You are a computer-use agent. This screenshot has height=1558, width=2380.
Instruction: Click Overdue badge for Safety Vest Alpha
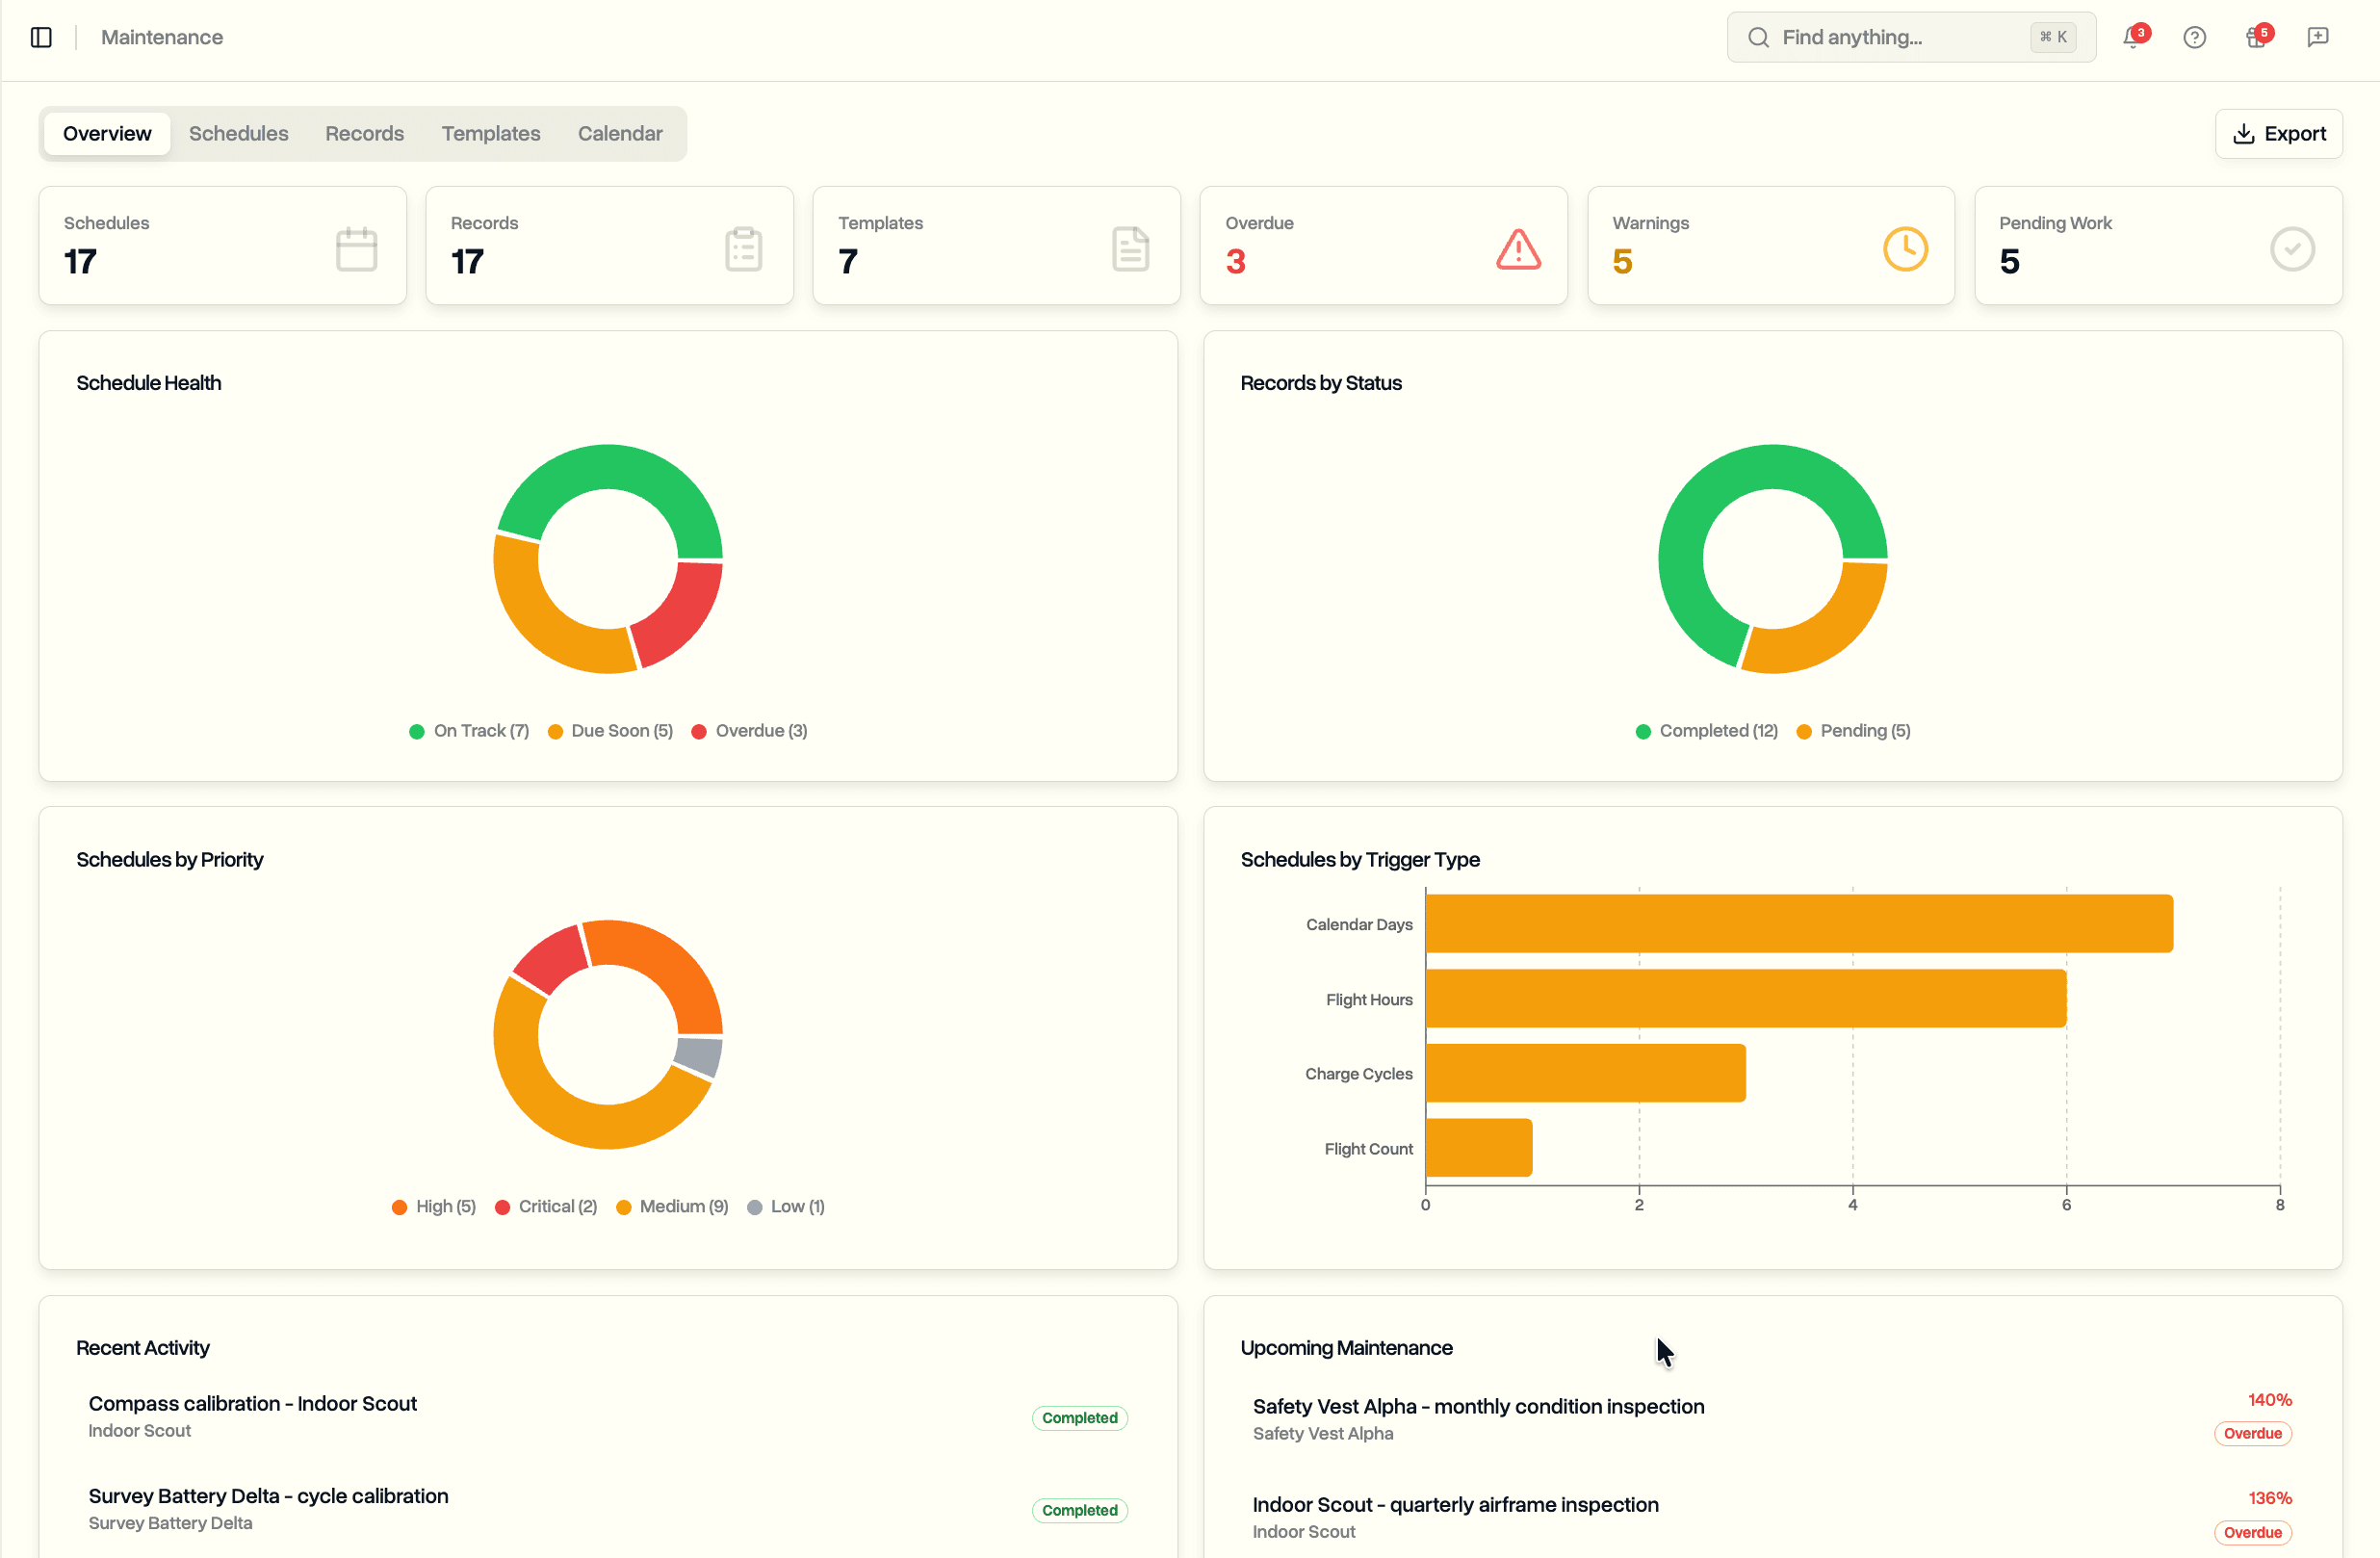[x=2252, y=1433]
